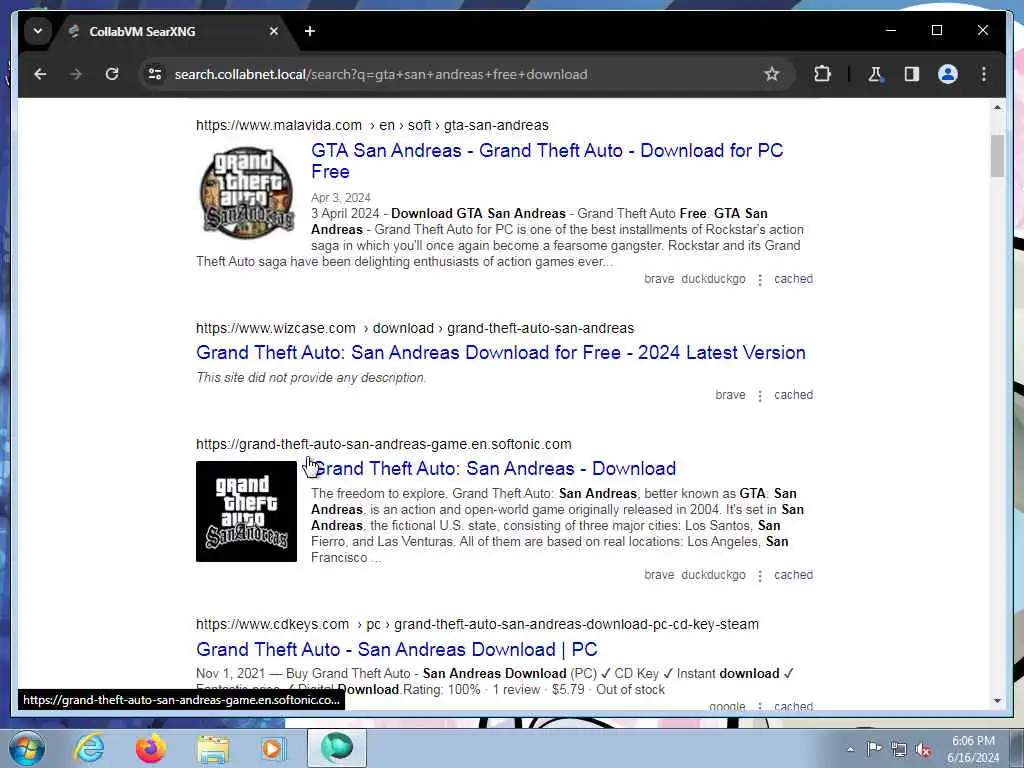Open more options dots for wizcase result
Image resolution: width=1024 pixels, height=768 pixels.
tap(760, 396)
